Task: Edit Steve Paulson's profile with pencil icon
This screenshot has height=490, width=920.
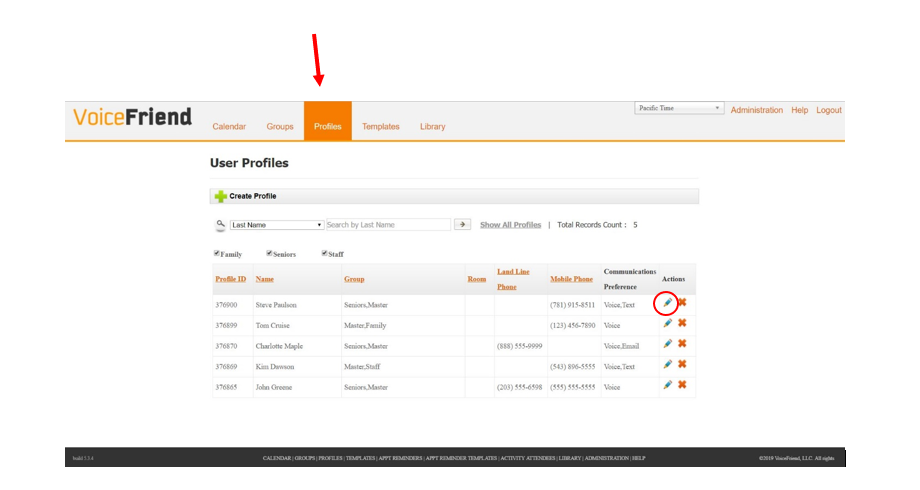Action: pyautogui.click(x=667, y=303)
